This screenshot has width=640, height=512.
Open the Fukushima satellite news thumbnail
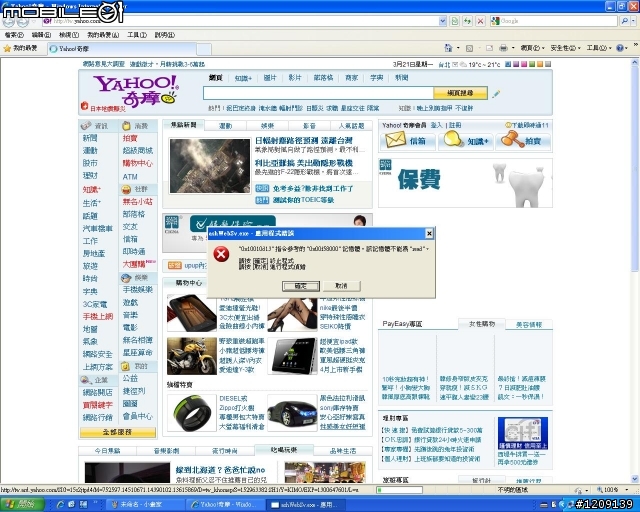tap(210, 166)
